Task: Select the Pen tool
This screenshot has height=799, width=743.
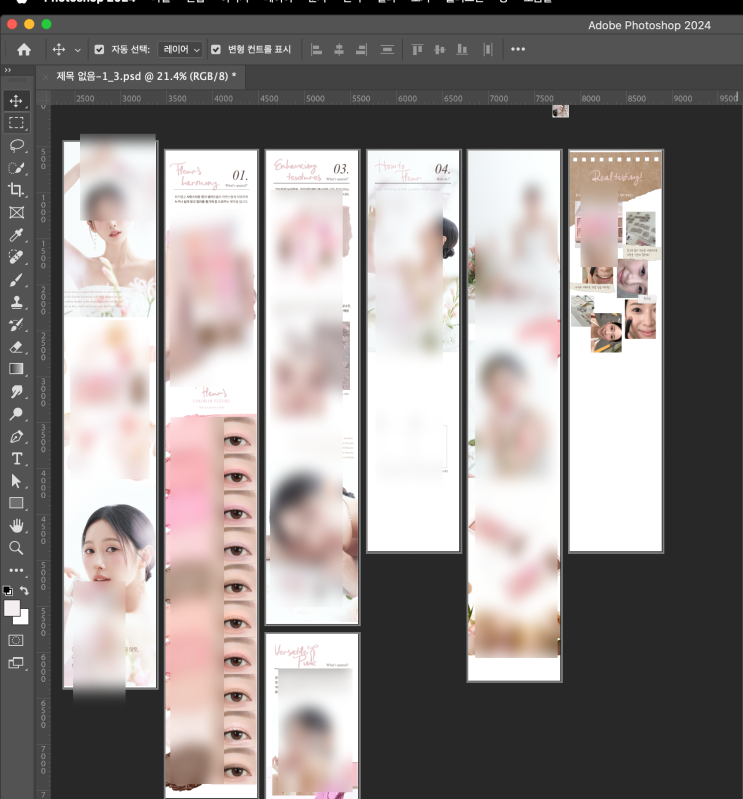Action: (x=16, y=437)
